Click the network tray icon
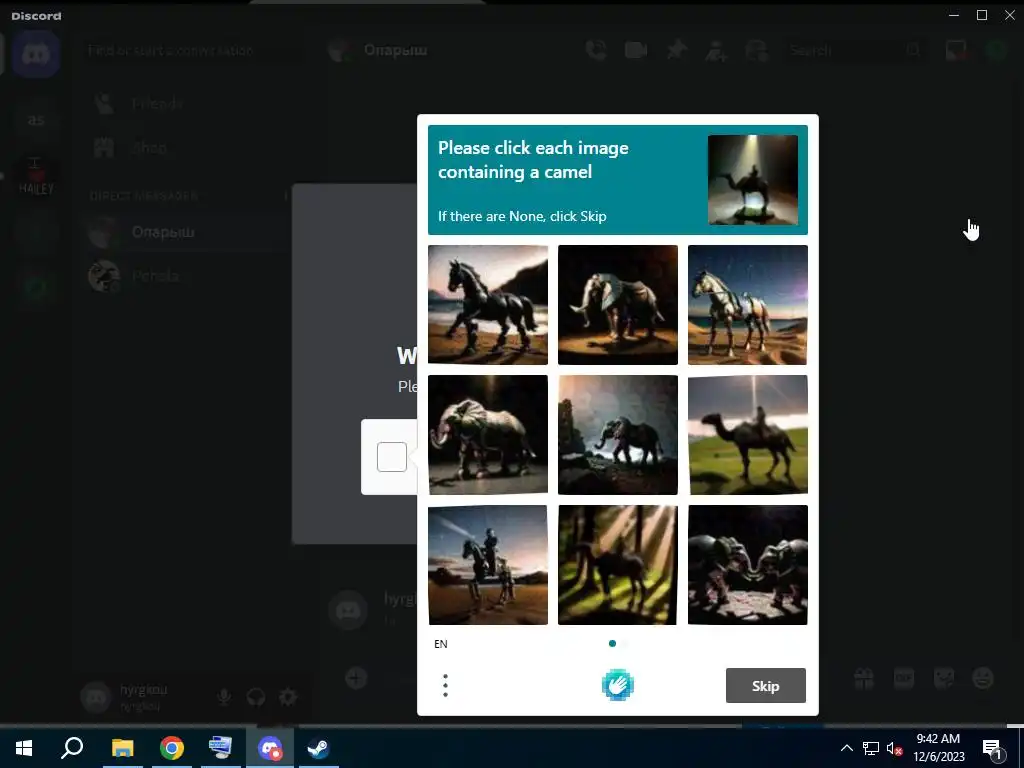 pyautogui.click(x=871, y=748)
